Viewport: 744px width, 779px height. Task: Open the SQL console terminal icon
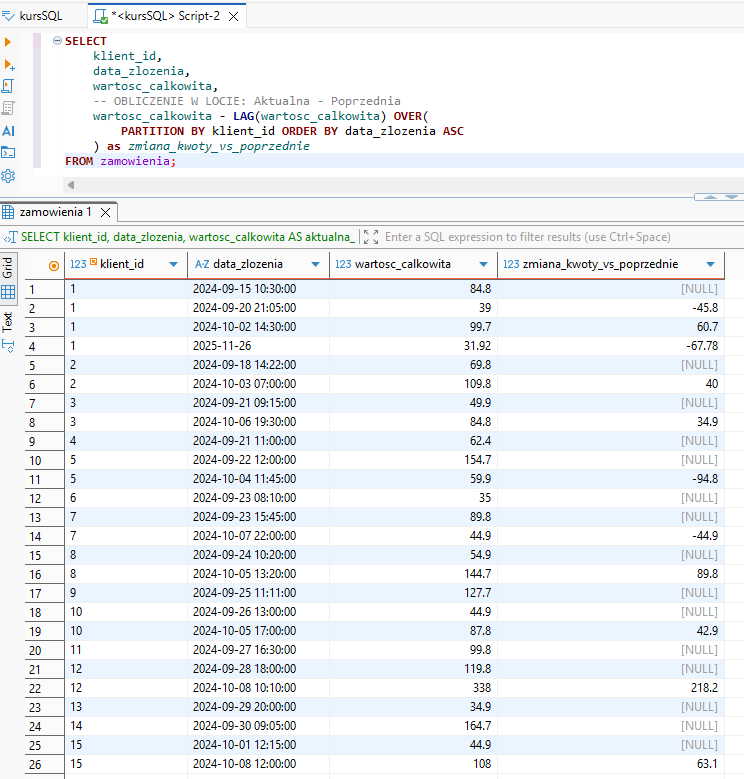point(8,152)
